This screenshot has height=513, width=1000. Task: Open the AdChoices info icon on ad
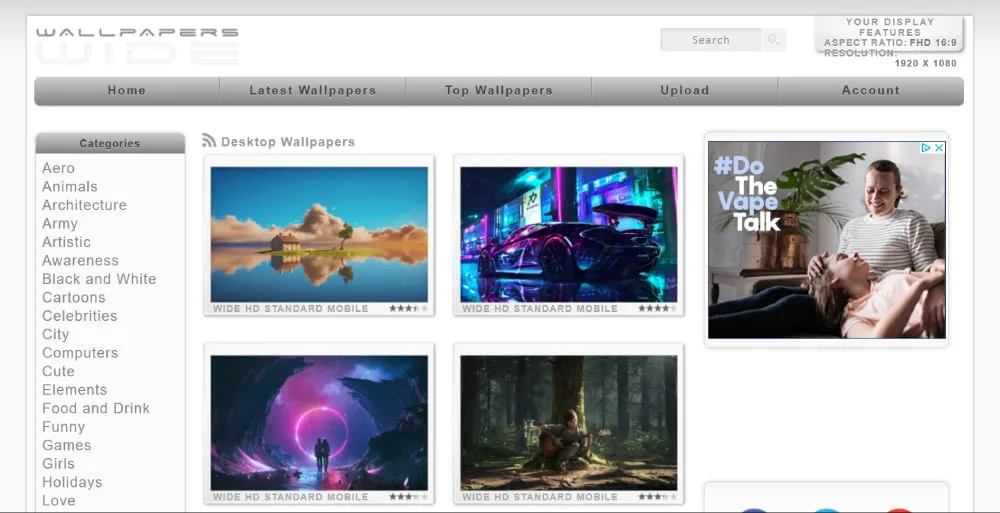point(927,147)
